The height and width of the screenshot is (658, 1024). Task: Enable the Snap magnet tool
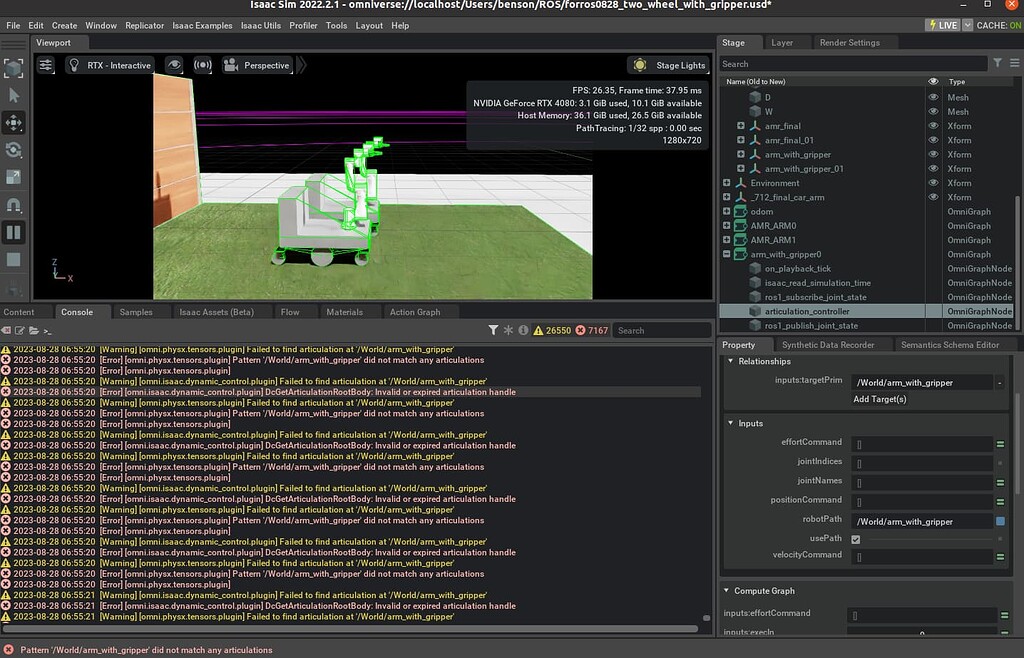pos(13,206)
